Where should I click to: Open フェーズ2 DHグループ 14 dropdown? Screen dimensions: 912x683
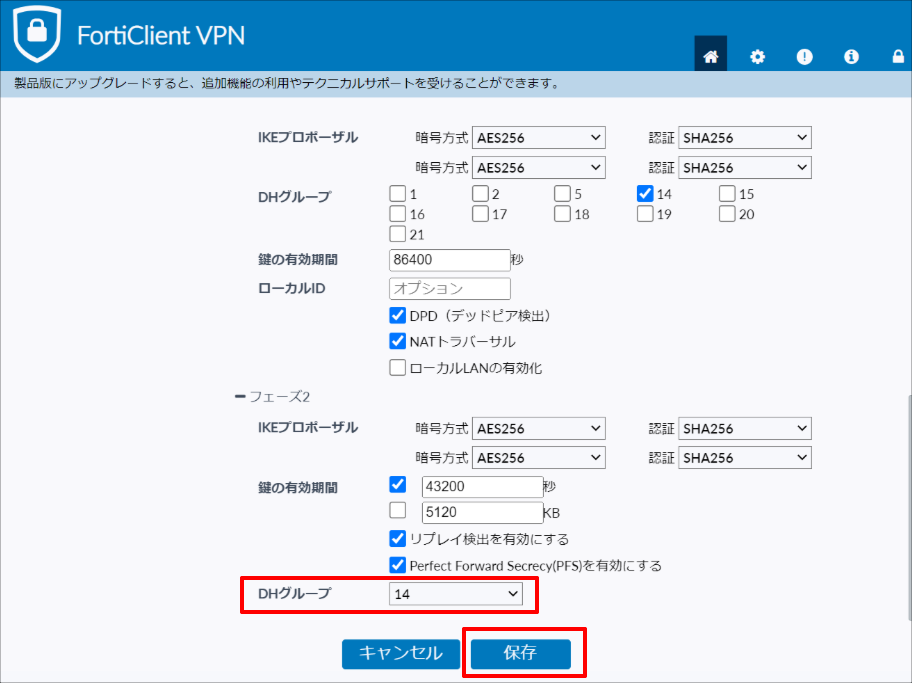pyautogui.click(x=455, y=594)
